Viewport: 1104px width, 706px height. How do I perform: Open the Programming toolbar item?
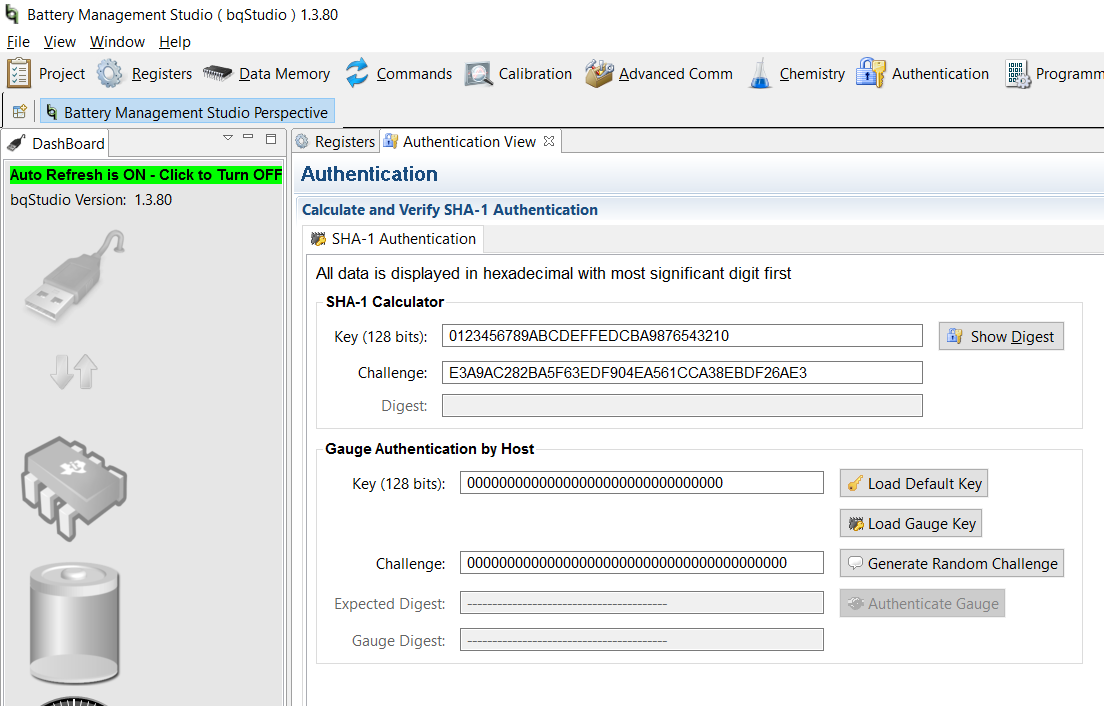[x=1054, y=74]
